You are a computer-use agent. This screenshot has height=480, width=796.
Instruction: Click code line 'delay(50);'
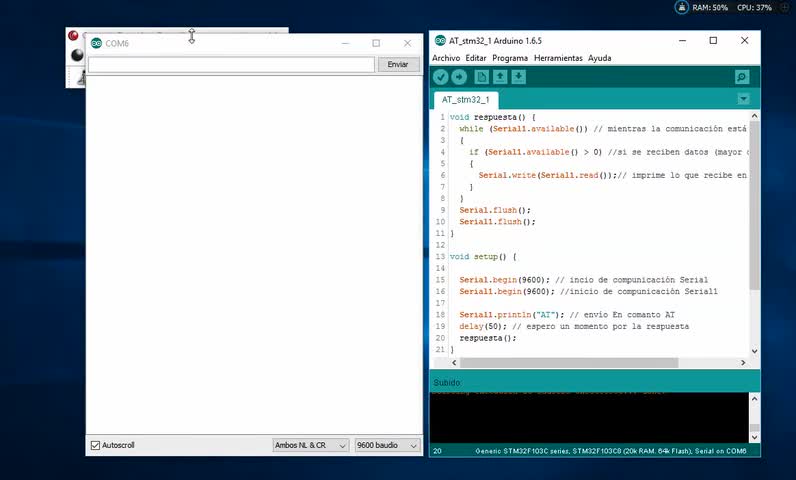click(x=483, y=326)
